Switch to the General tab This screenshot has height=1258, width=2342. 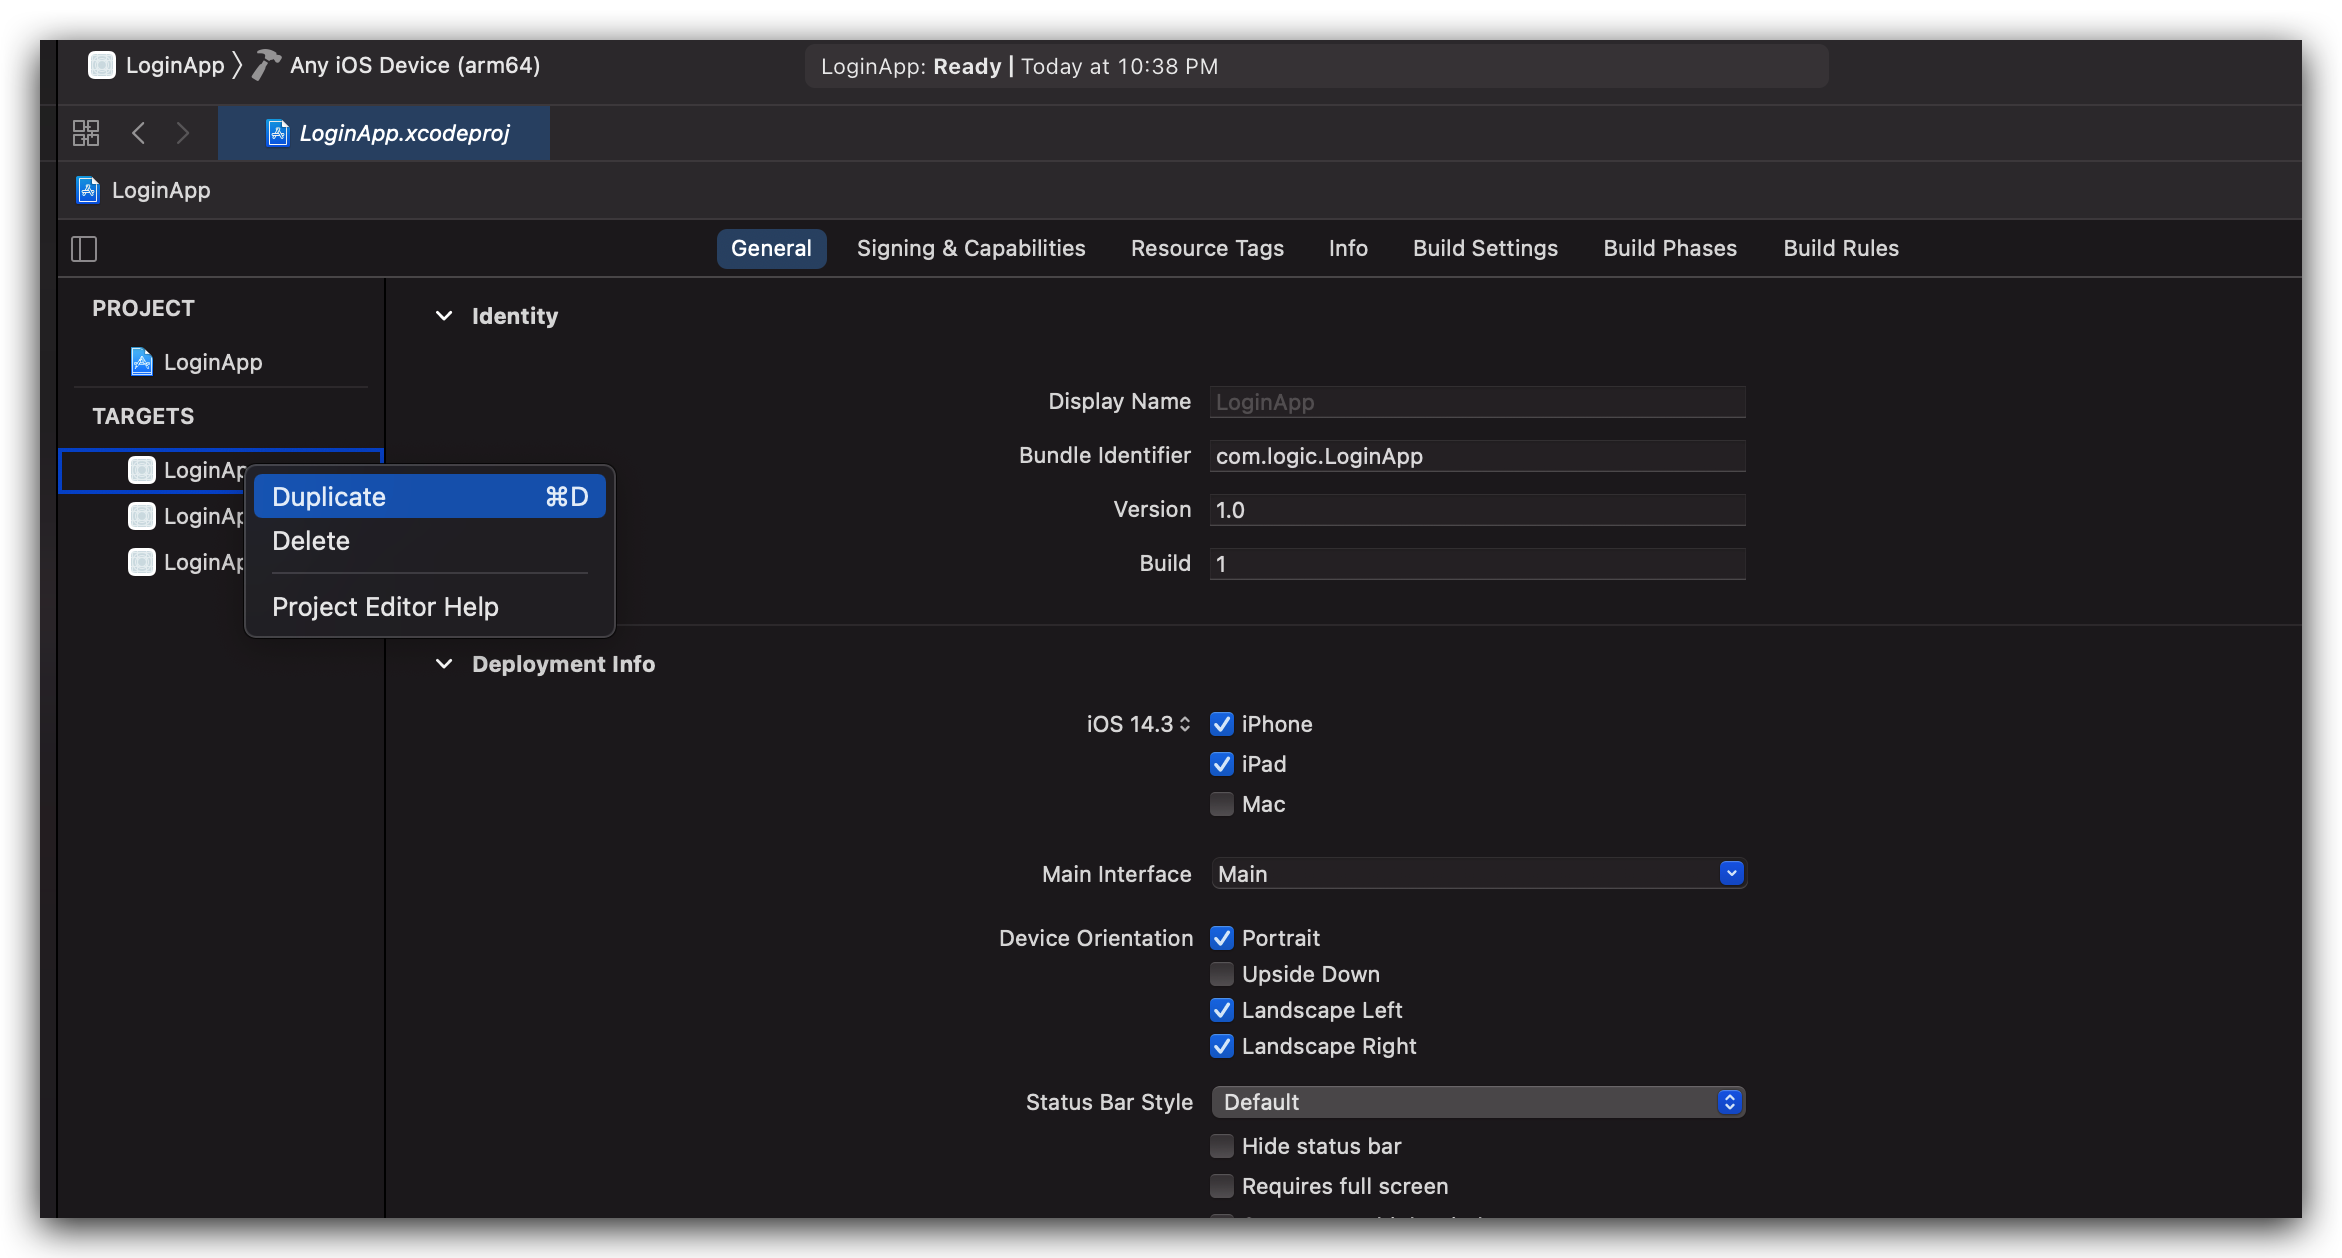[x=771, y=248]
